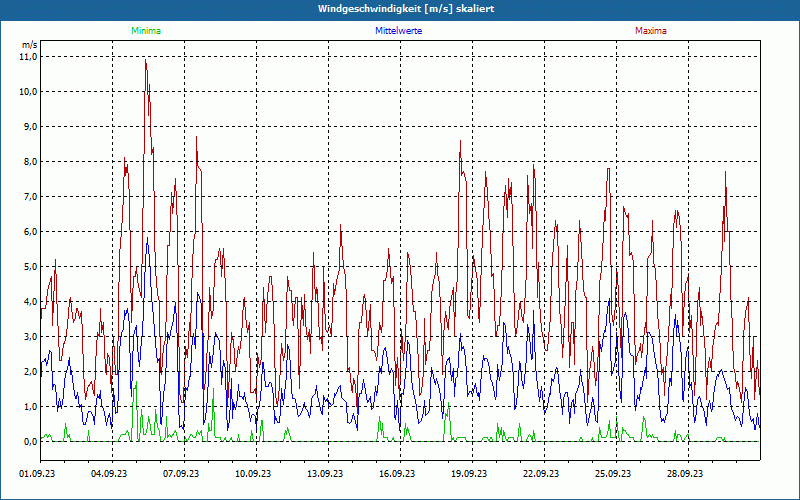Click the 4,0 y-axis value

pyautogui.click(x=31, y=302)
